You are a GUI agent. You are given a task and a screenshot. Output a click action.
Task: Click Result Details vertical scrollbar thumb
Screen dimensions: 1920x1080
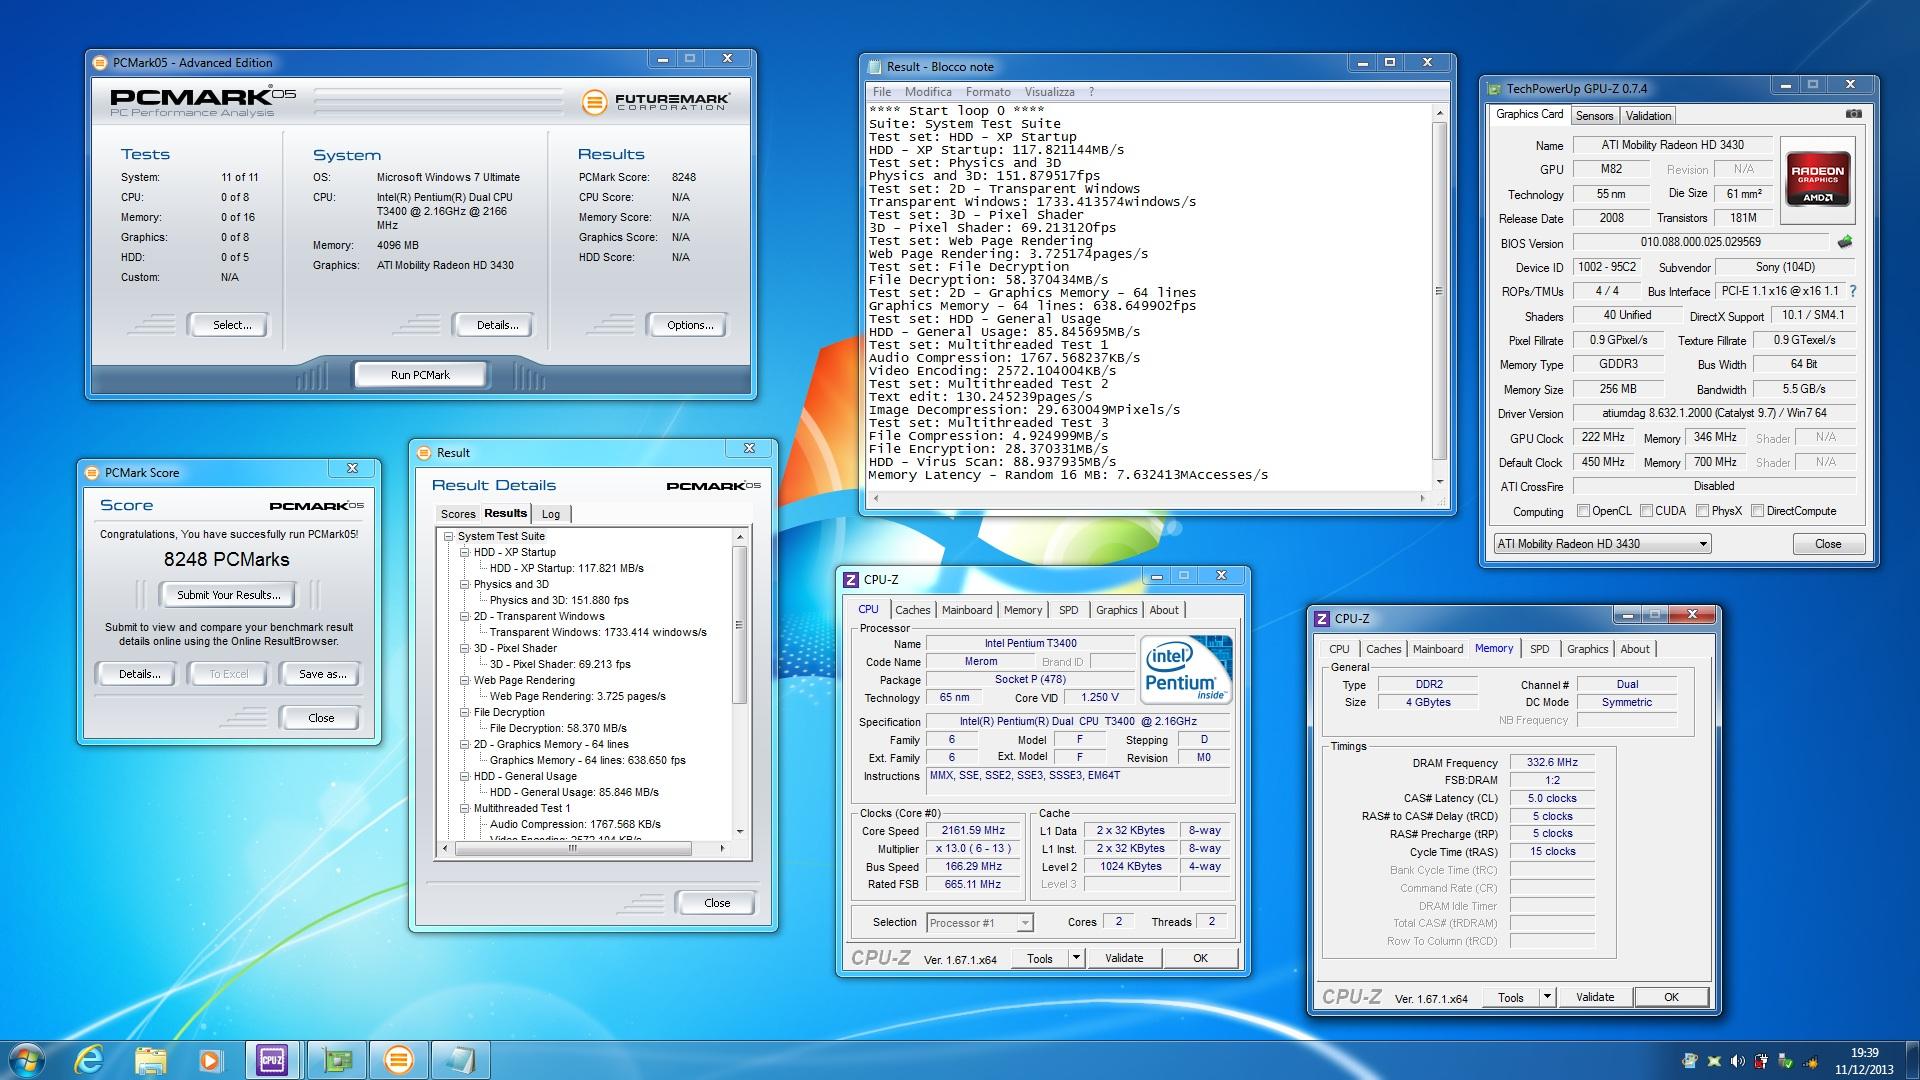click(x=740, y=624)
